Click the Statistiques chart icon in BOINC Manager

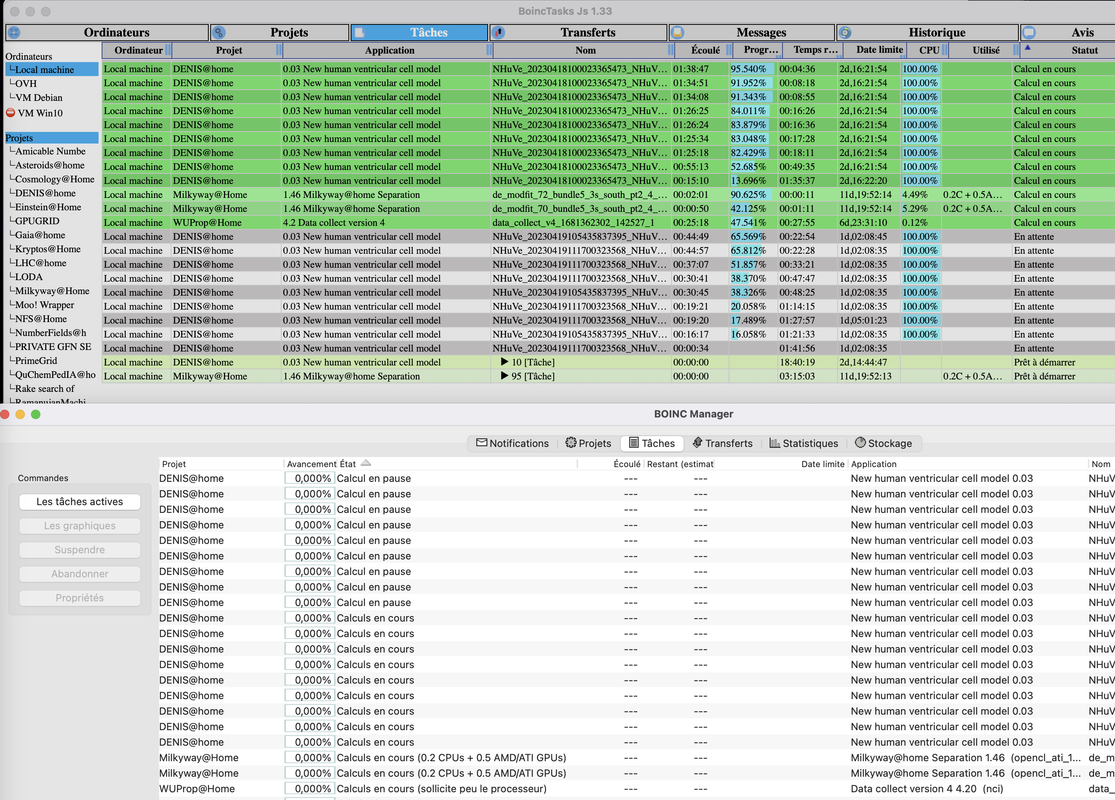coord(774,442)
